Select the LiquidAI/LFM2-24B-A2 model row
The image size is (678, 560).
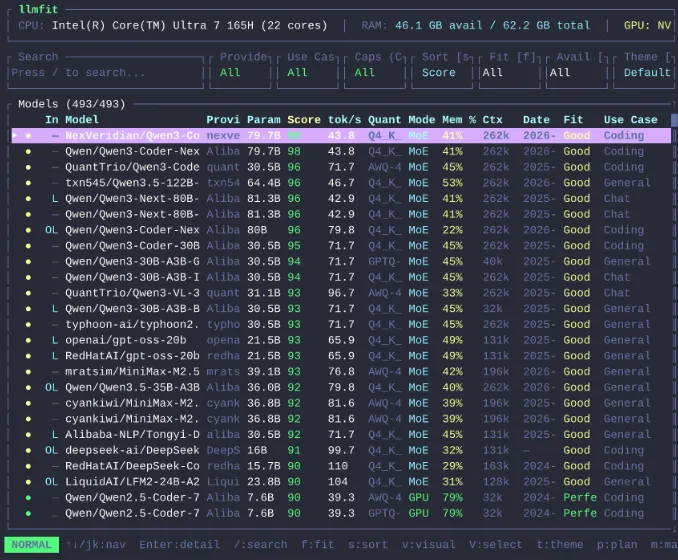pos(341,482)
